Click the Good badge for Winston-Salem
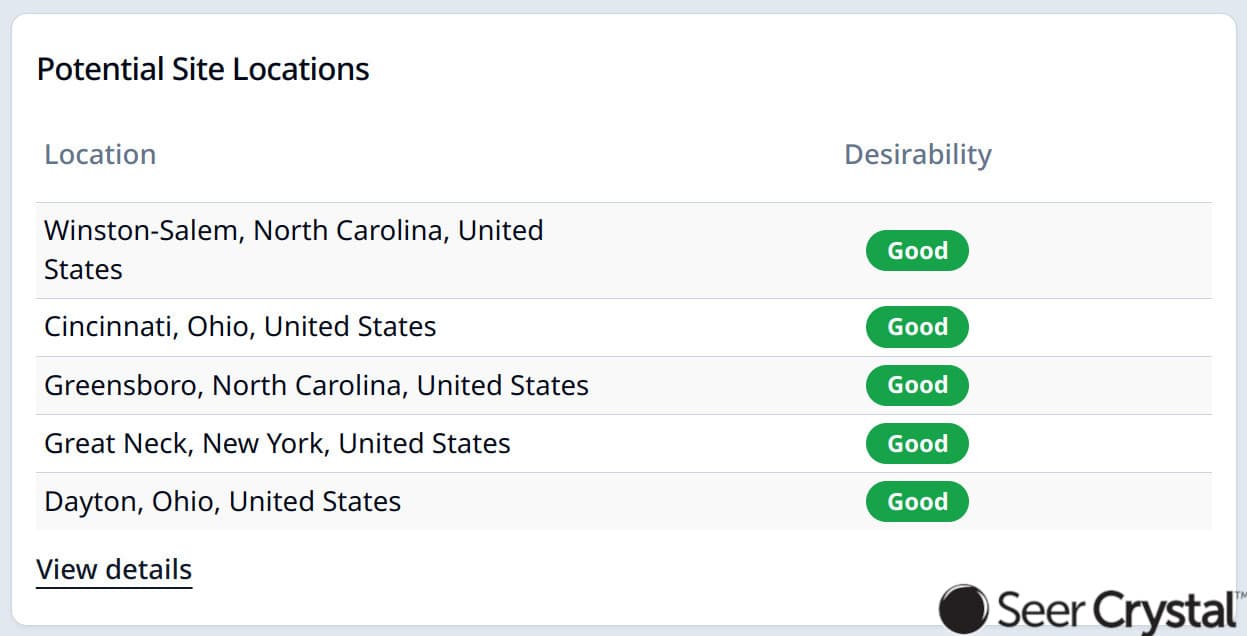The image size is (1247, 636). (917, 251)
